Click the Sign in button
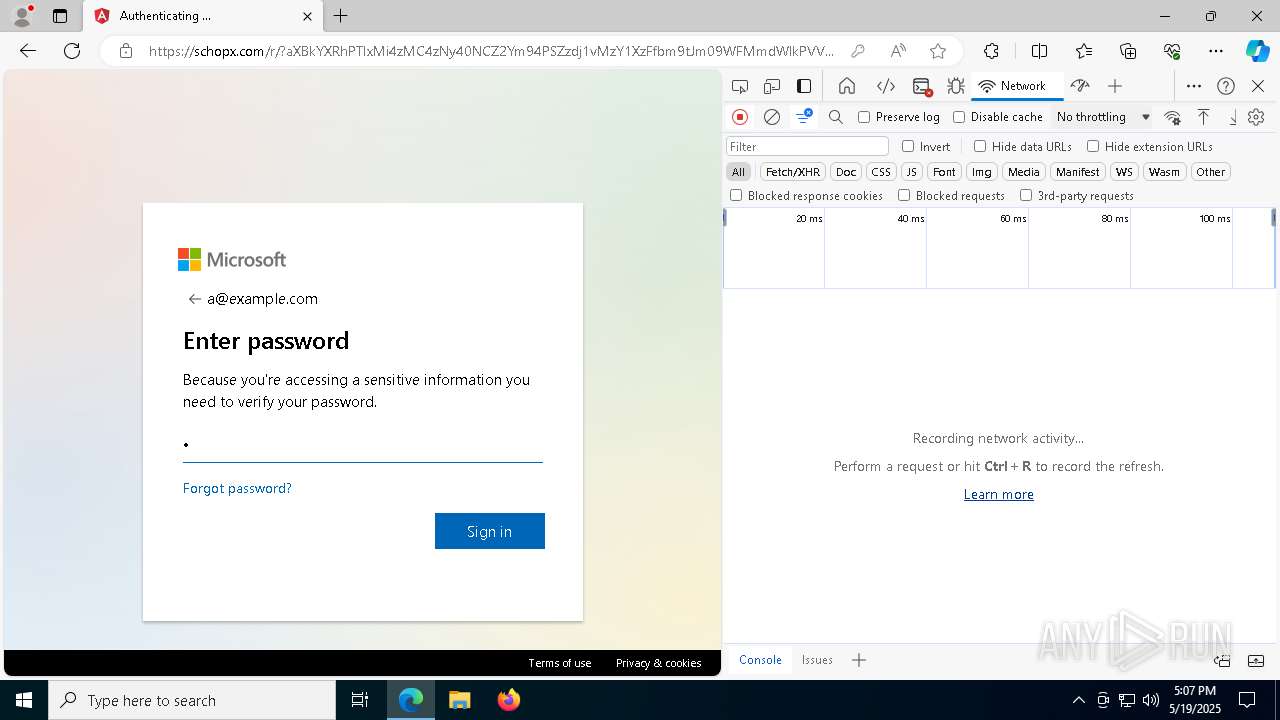The width and height of the screenshot is (1280, 720). coord(490,531)
